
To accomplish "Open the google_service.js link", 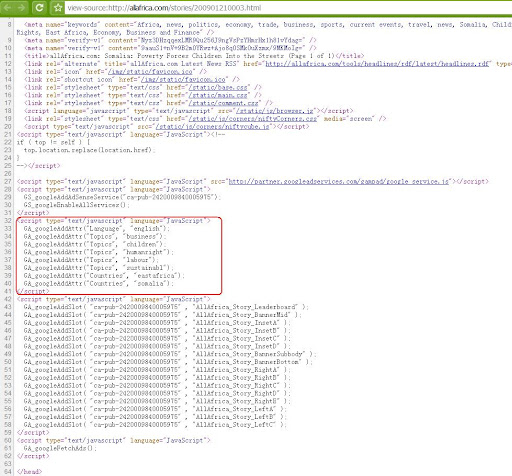I will (x=339, y=181).
